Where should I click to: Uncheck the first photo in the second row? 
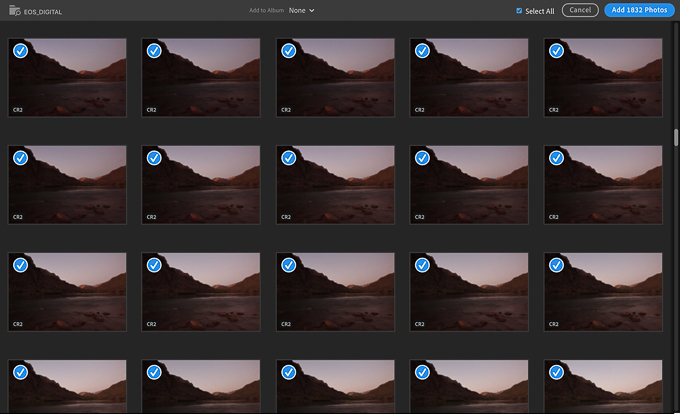20,158
